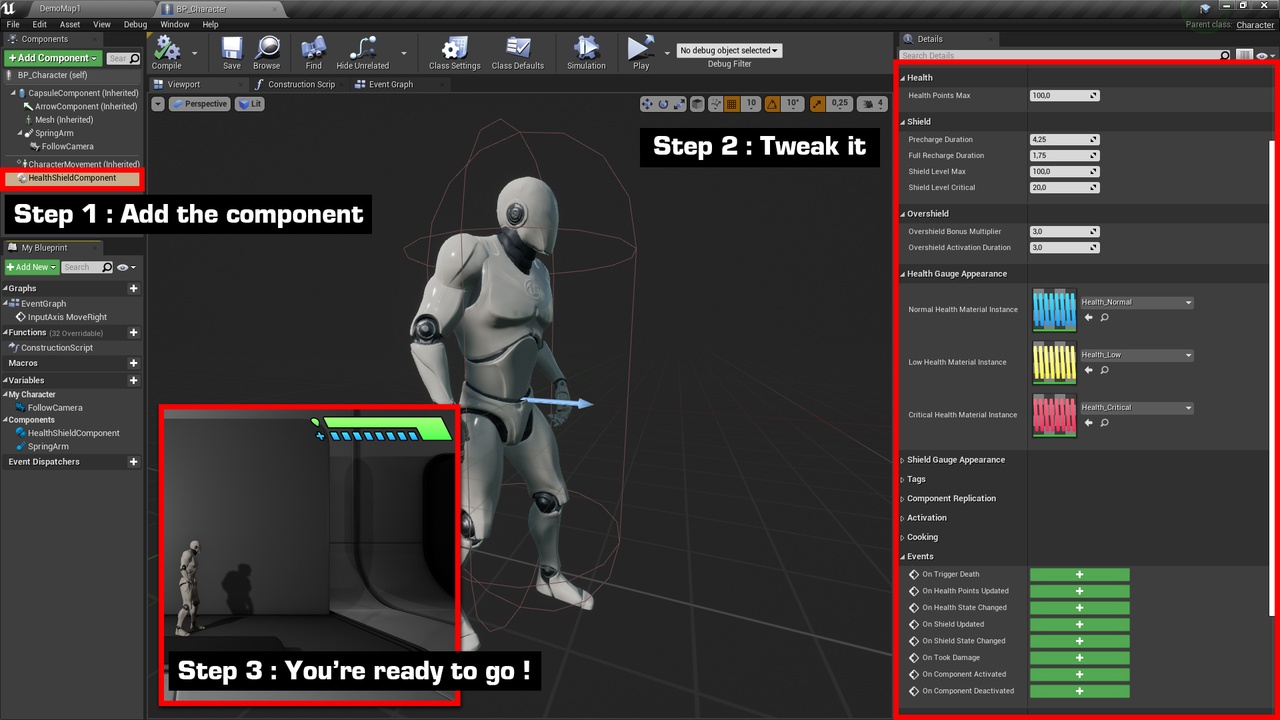Open Class Defaults
Image resolution: width=1280 pixels, height=720 pixels.
(518, 49)
